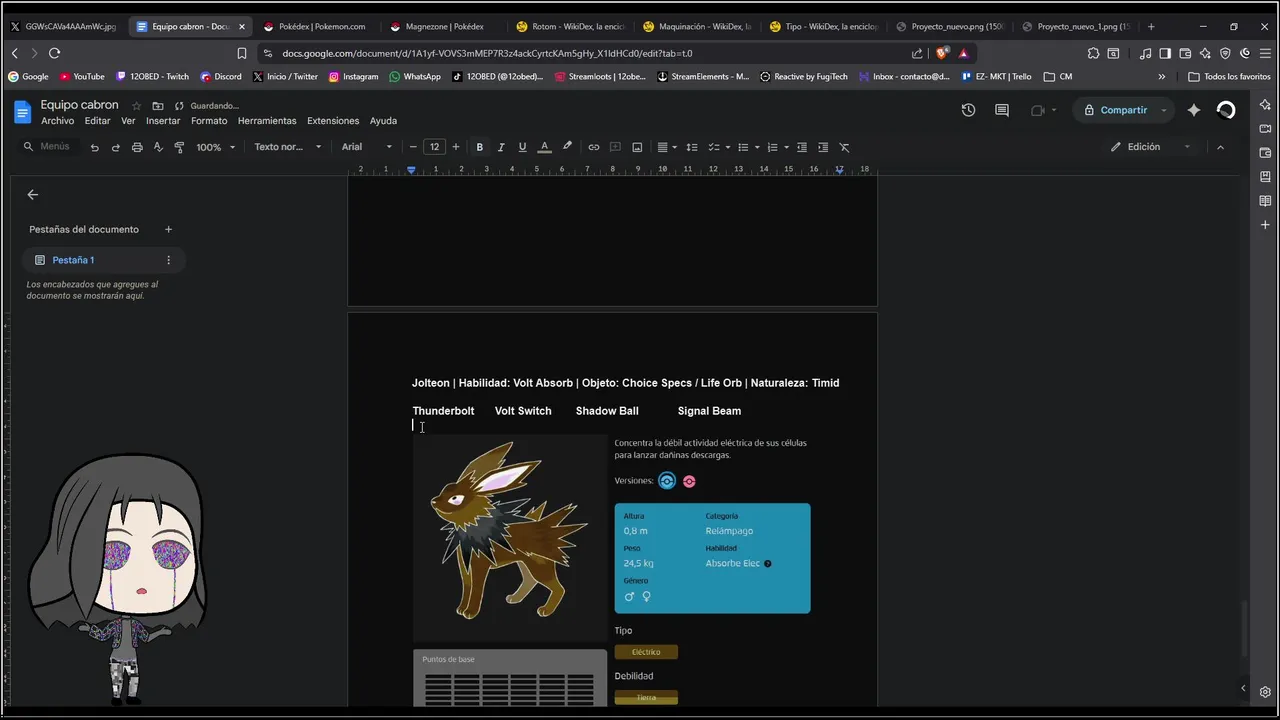Screen dimensions: 1280x720
Task: Open the WhatsApp bookmark
Action: point(415,76)
